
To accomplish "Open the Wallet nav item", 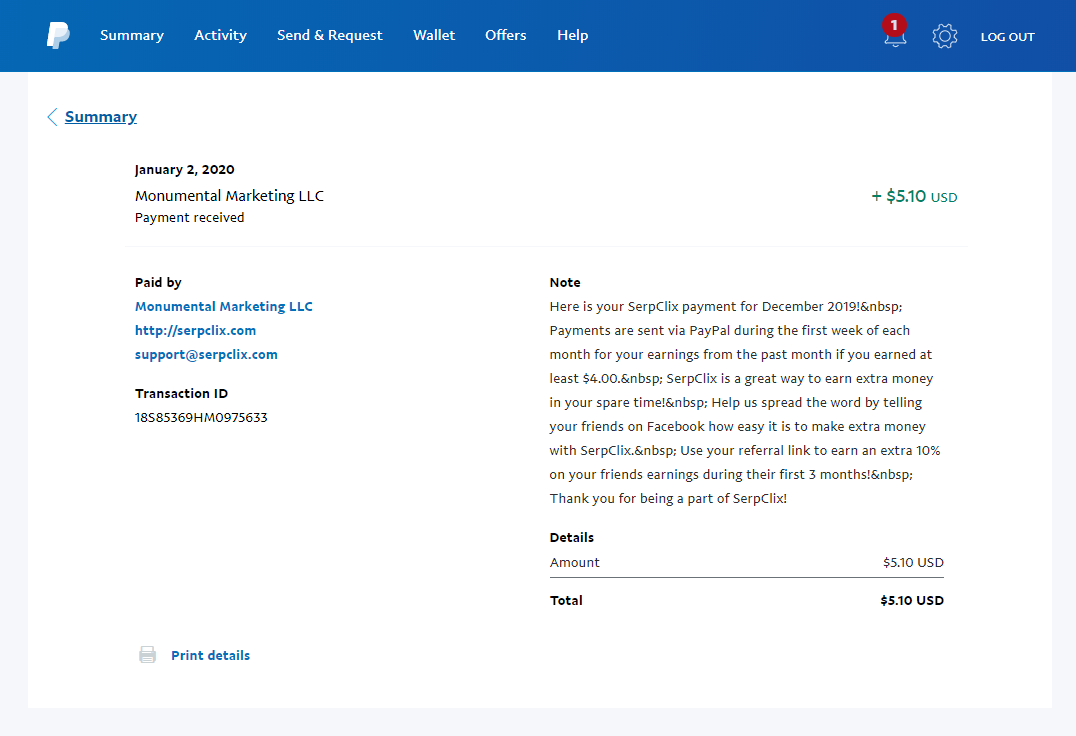I will coord(434,35).
